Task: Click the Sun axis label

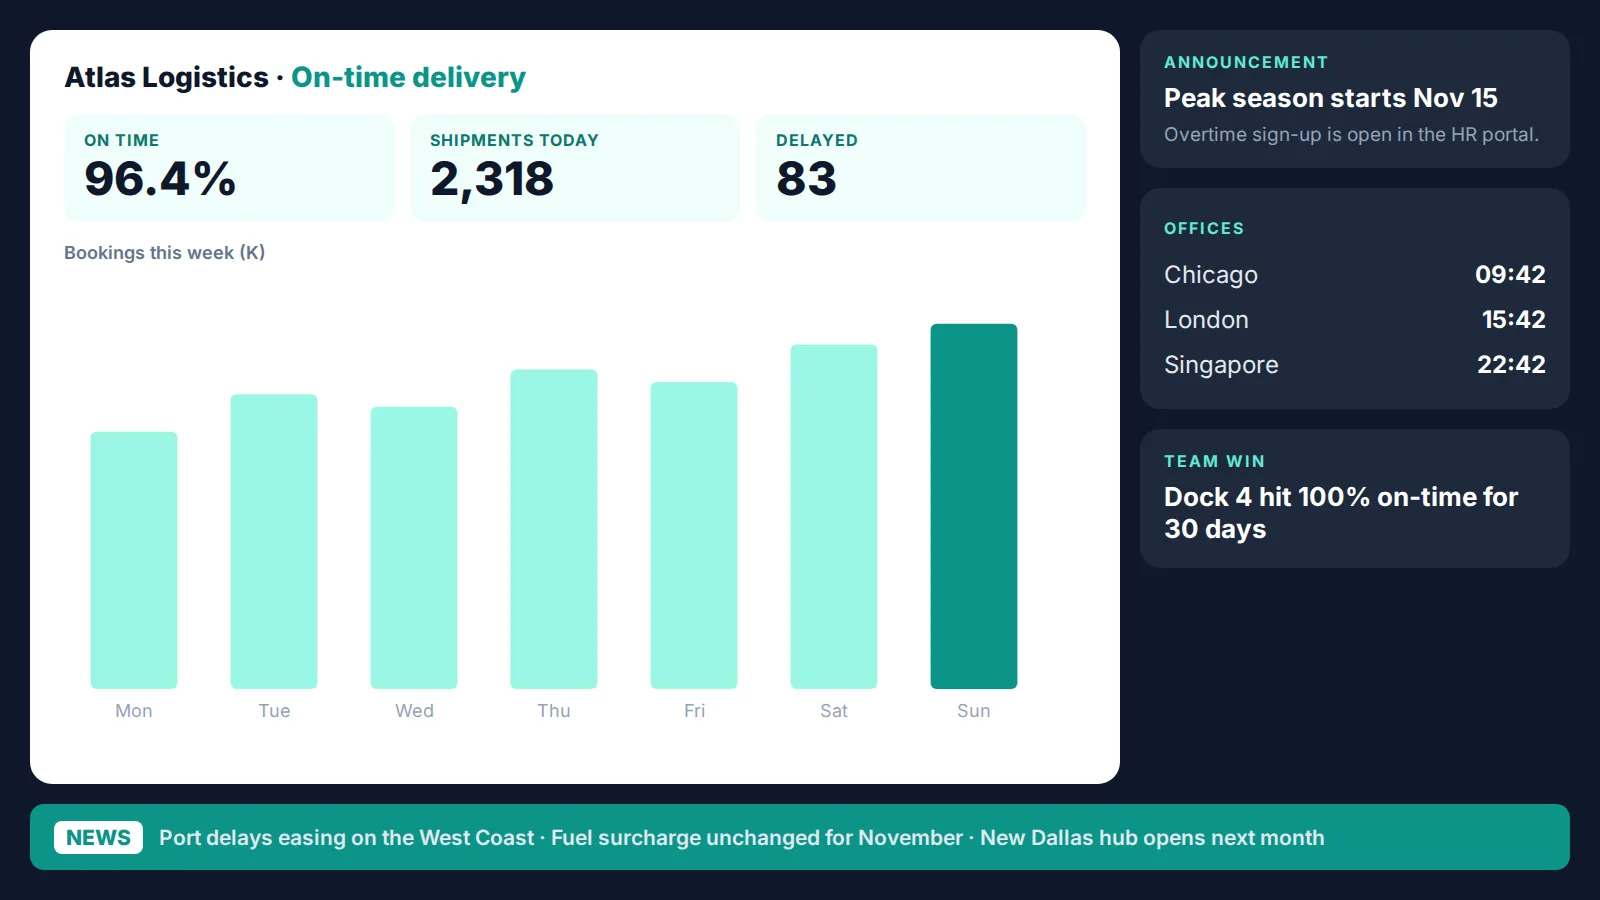Action: tap(974, 710)
